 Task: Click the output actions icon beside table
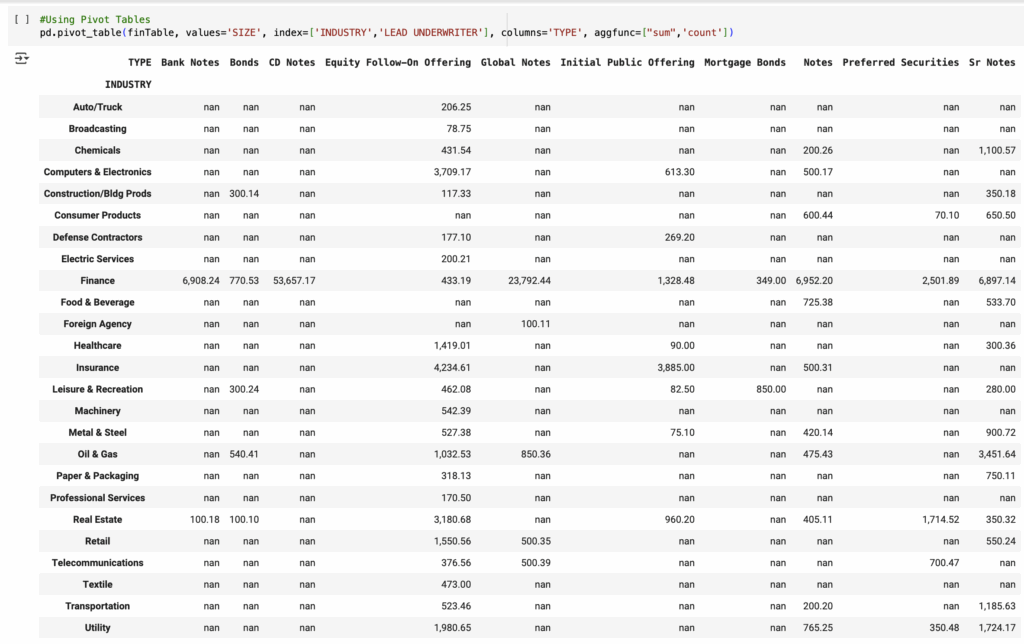pos(22,60)
